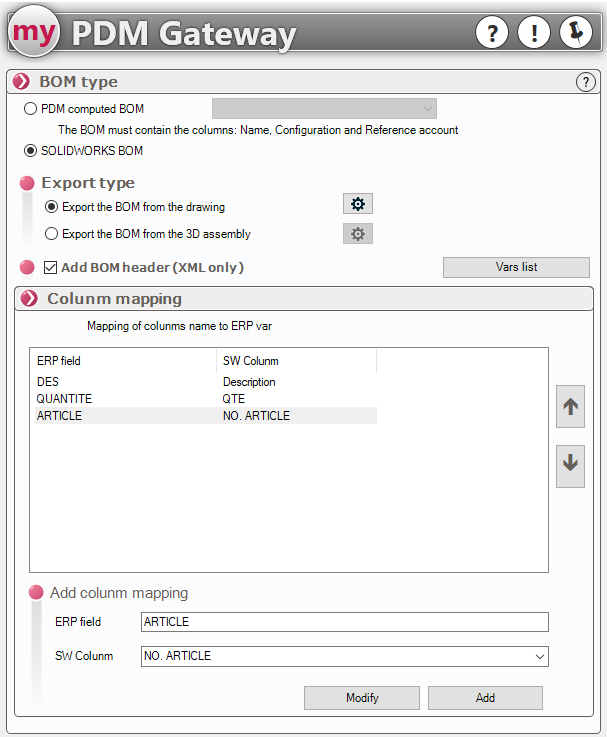Screen dimensions: 607x737
Task: Click the ERP field text input
Action: point(344,622)
